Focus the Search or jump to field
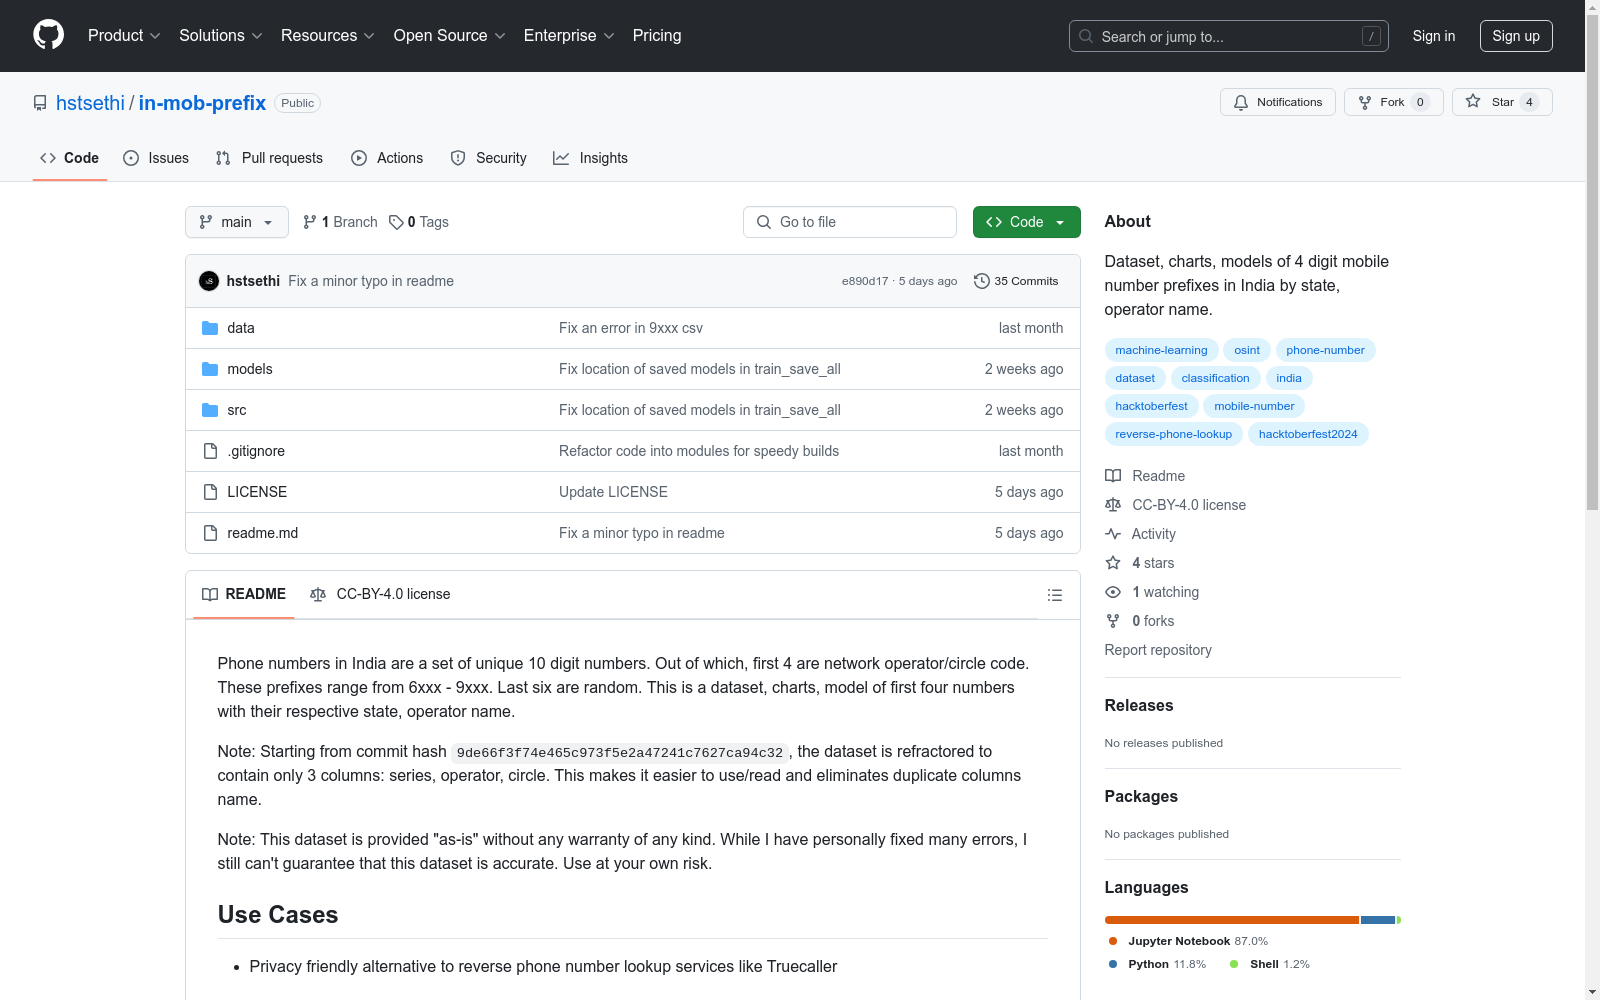 click(1229, 36)
